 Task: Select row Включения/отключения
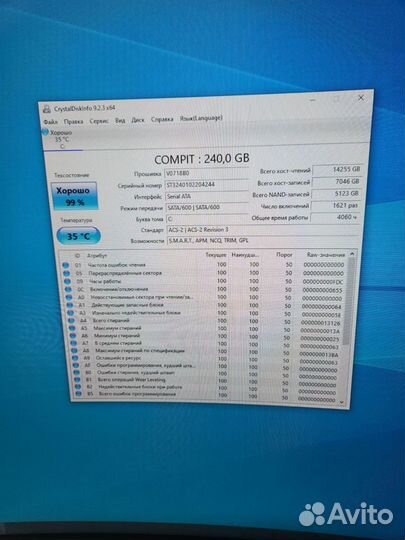[x=205, y=290]
